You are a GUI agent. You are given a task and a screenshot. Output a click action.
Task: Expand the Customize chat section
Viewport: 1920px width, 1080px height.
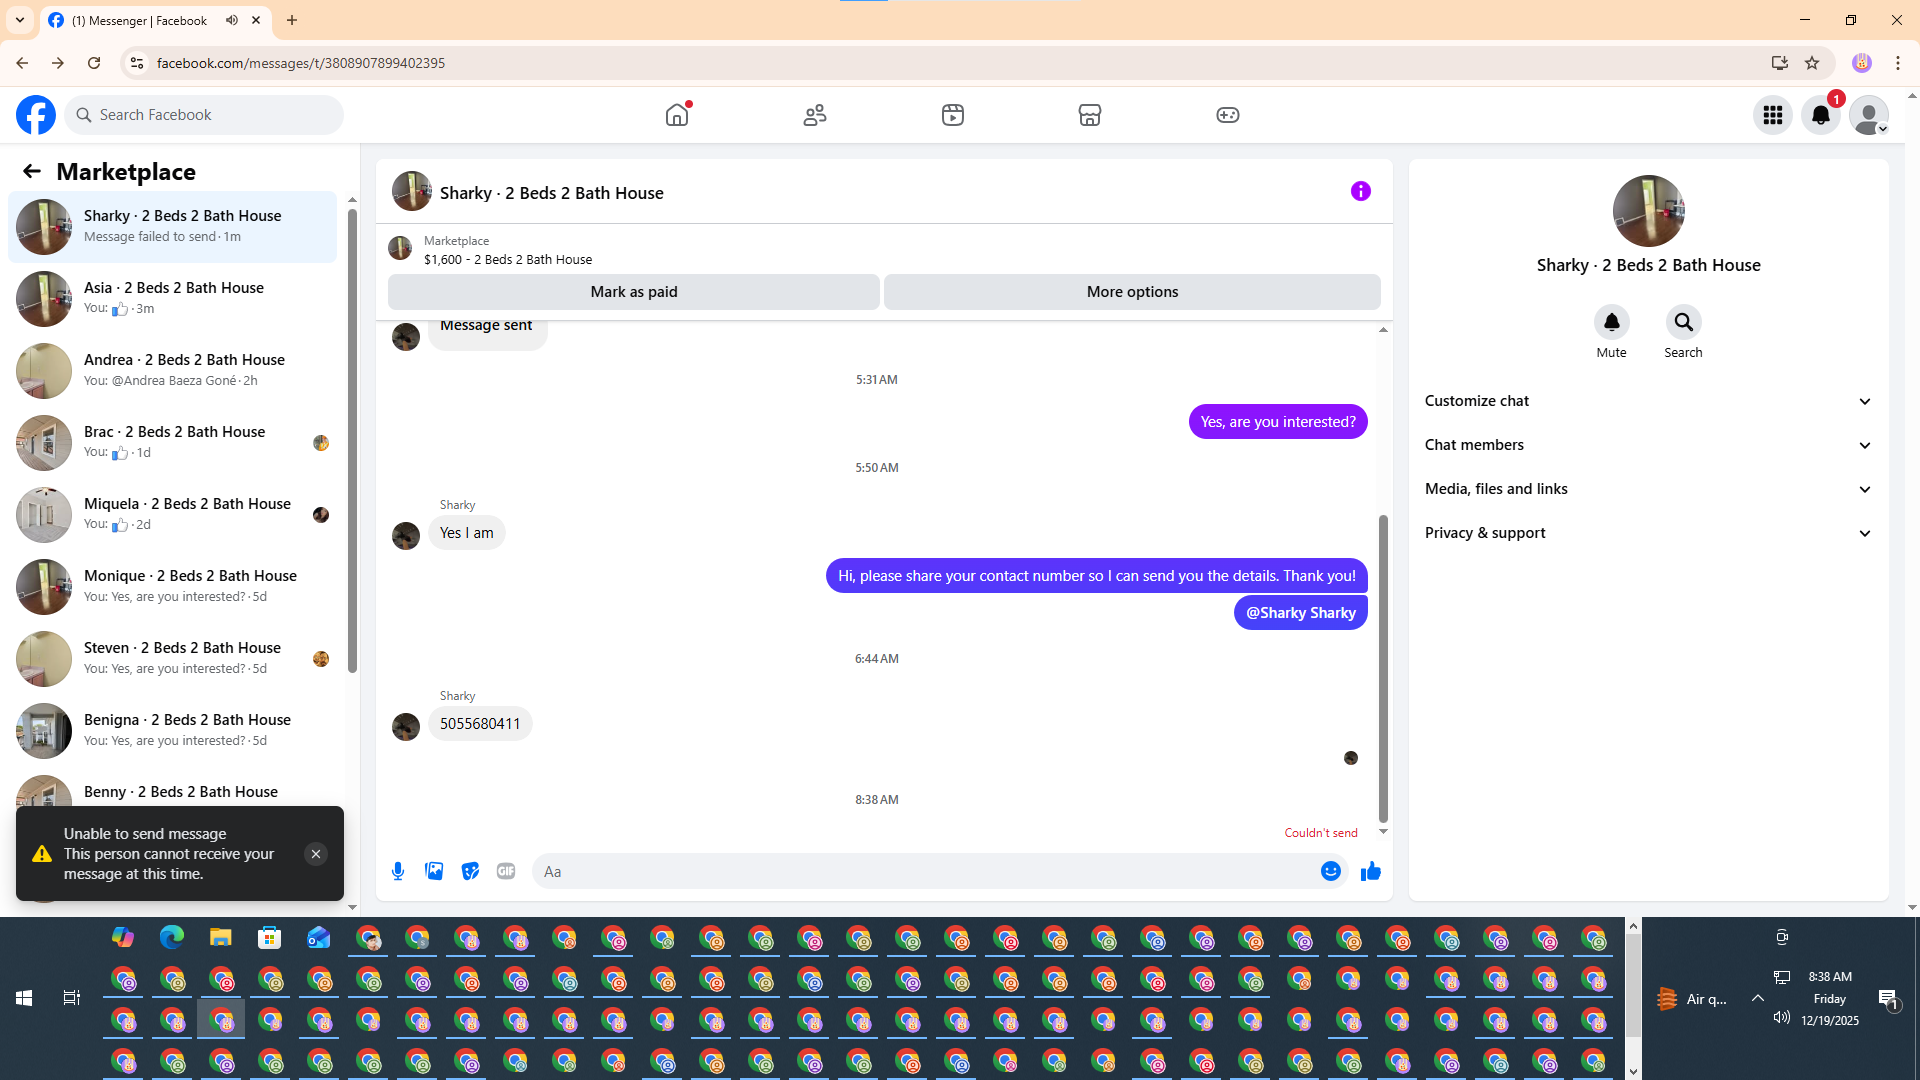pyautogui.click(x=1648, y=401)
